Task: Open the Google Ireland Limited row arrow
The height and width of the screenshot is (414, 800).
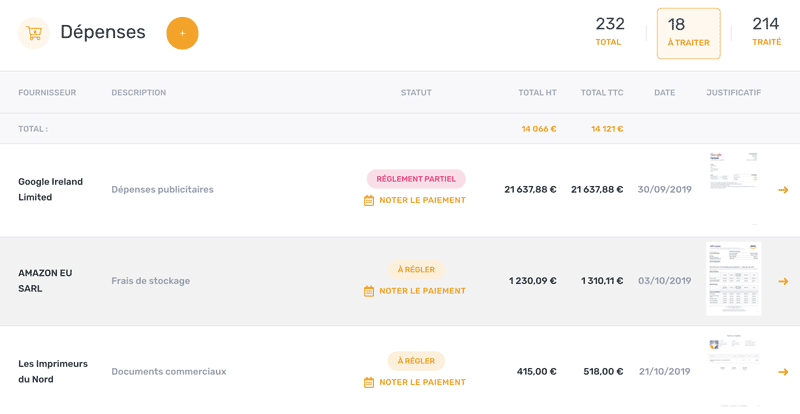Action: click(783, 190)
